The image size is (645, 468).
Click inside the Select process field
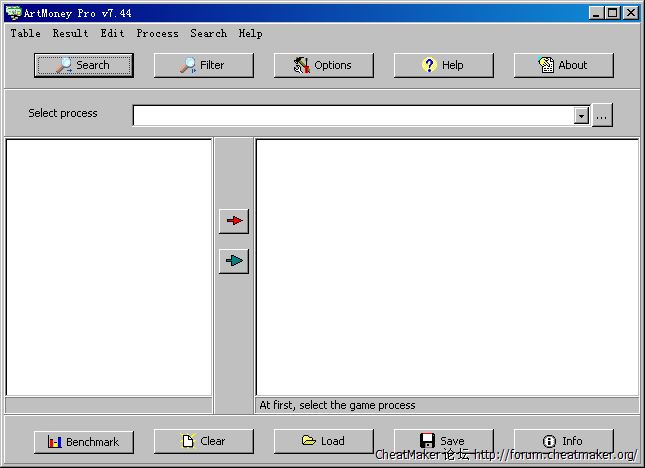click(352, 116)
